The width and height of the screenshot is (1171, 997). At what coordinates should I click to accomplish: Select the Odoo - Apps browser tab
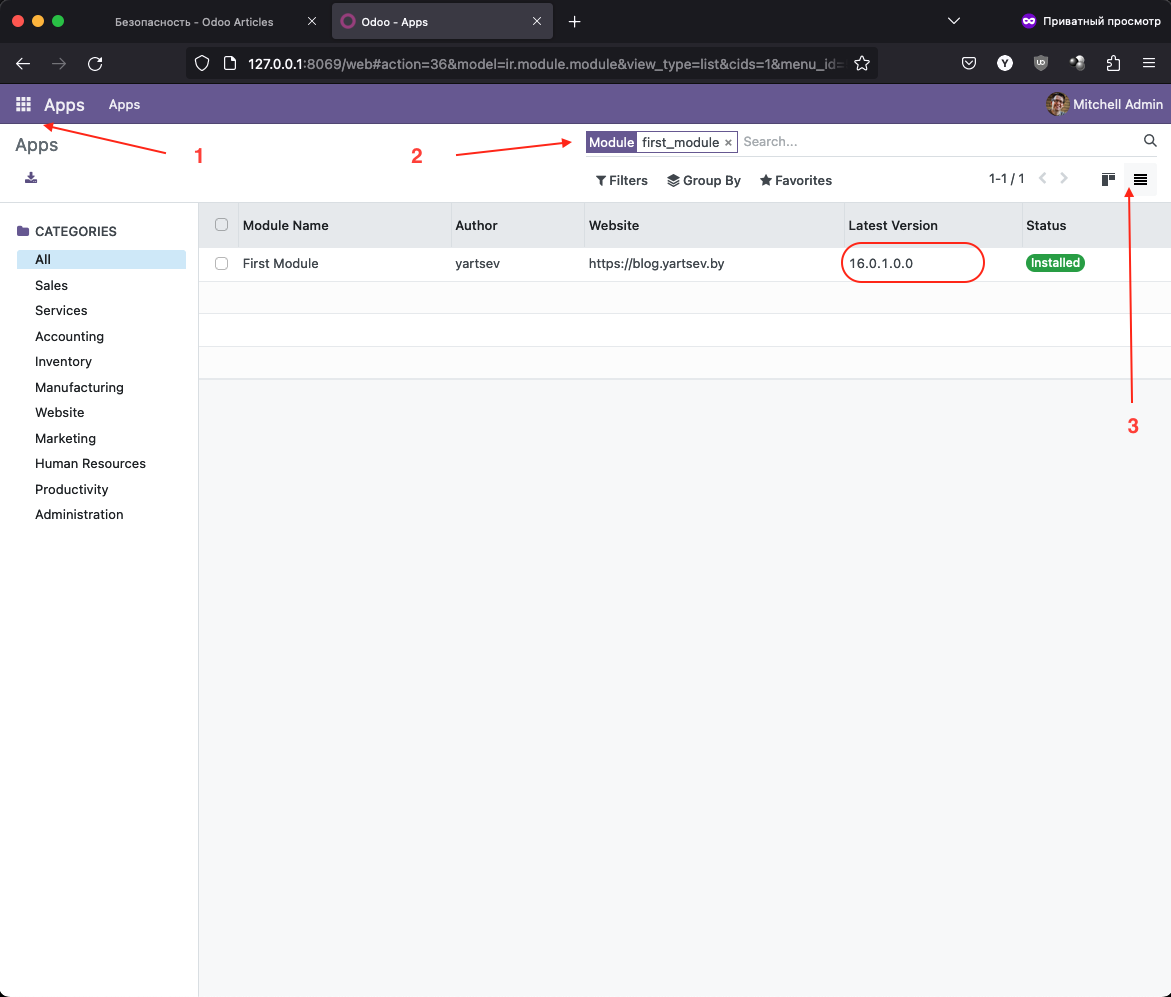pos(442,22)
